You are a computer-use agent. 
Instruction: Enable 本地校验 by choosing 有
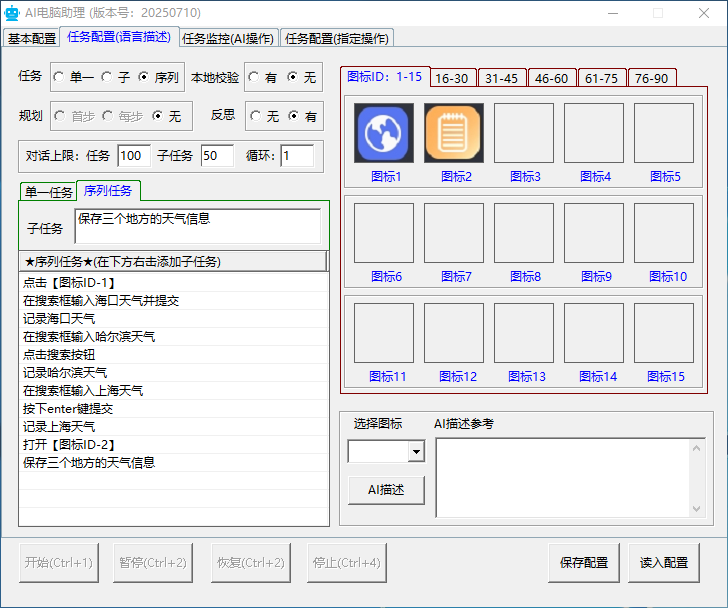[x=255, y=77]
